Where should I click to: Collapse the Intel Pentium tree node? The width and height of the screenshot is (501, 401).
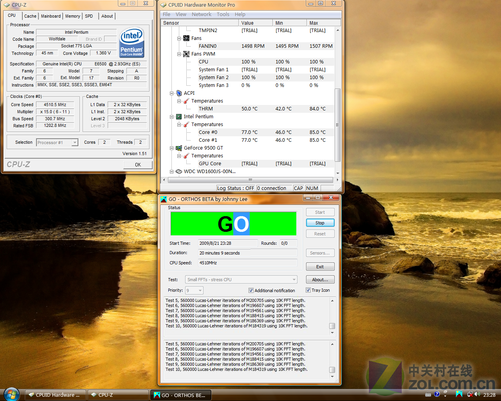coord(171,117)
